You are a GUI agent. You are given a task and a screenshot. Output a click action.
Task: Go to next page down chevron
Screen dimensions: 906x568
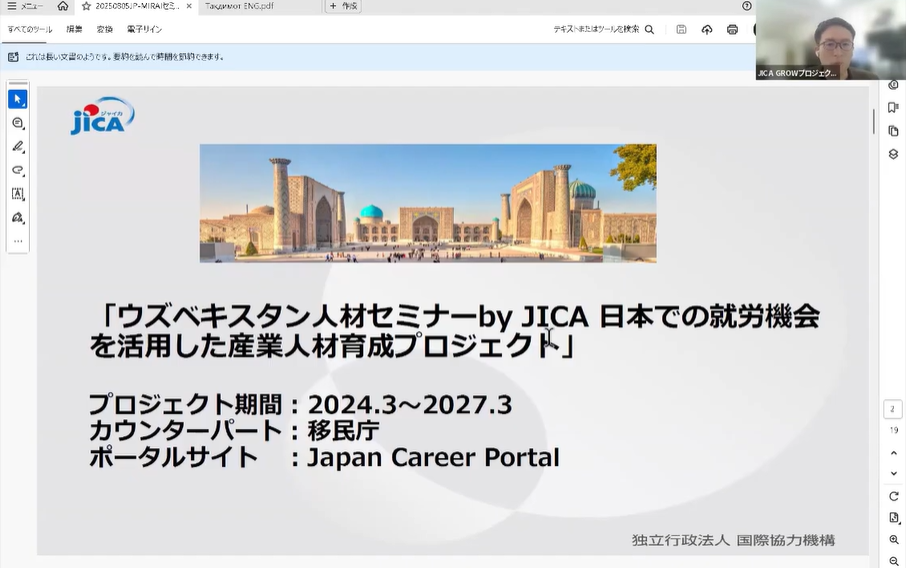[893, 473]
